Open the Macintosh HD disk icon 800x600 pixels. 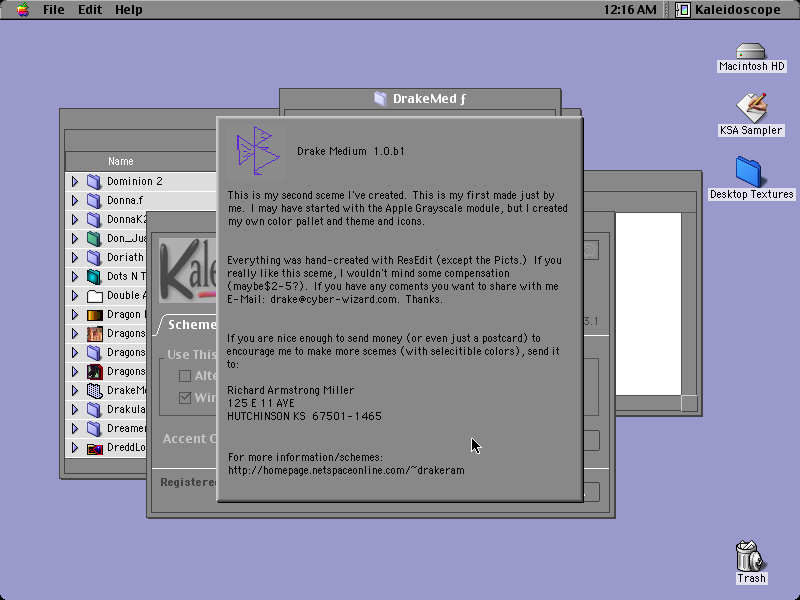coord(751,51)
